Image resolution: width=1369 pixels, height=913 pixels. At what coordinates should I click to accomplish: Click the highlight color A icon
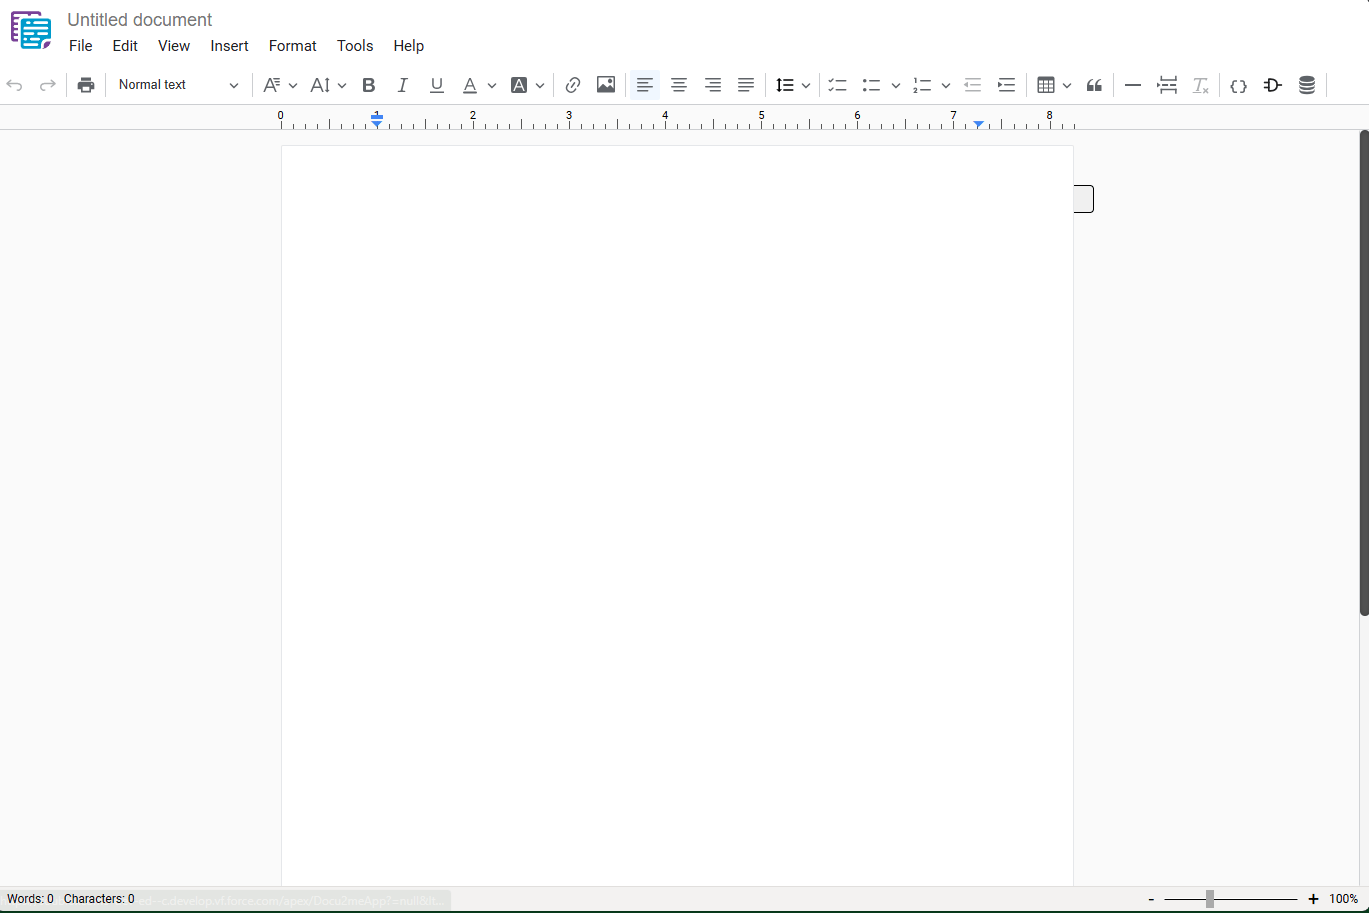[x=519, y=85]
